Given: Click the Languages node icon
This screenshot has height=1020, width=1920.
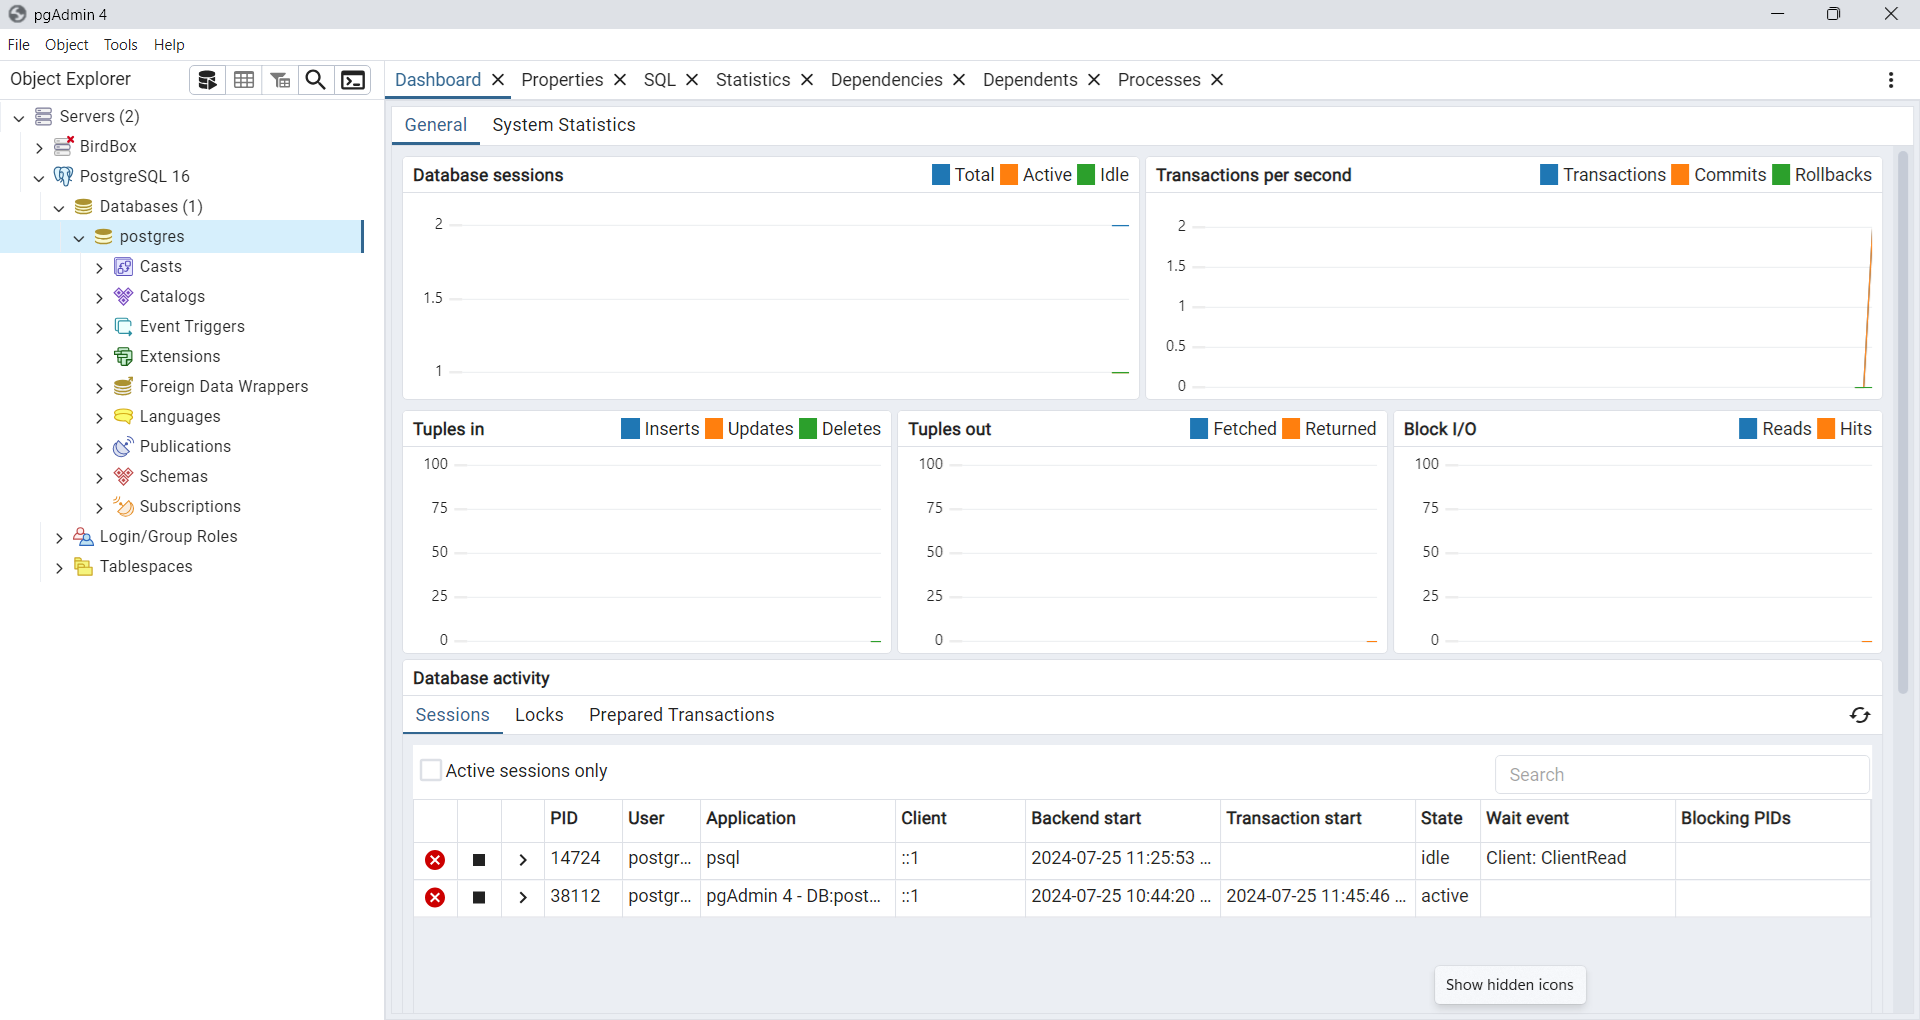Looking at the screenshot, I should (x=124, y=416).
